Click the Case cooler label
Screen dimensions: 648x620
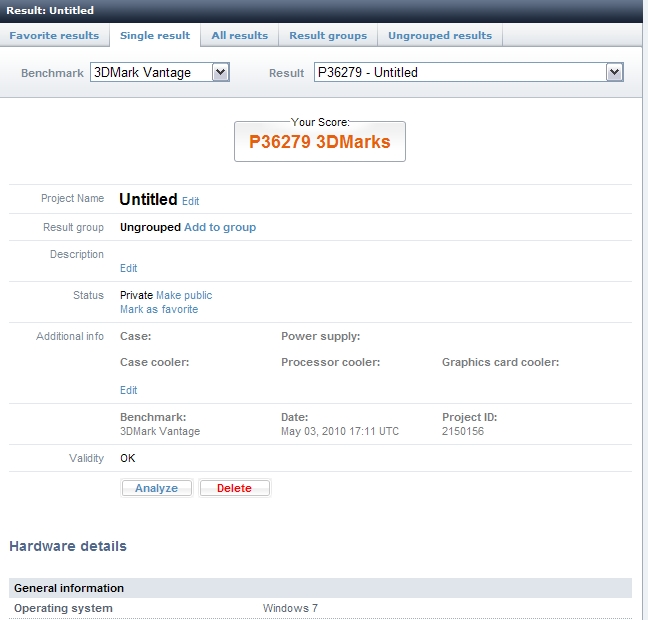point(155,362)
